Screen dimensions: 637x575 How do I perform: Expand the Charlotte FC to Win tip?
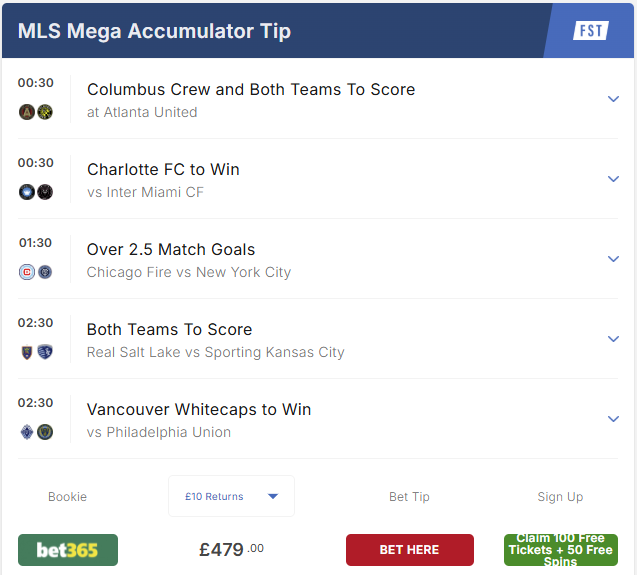click(613, 179)
